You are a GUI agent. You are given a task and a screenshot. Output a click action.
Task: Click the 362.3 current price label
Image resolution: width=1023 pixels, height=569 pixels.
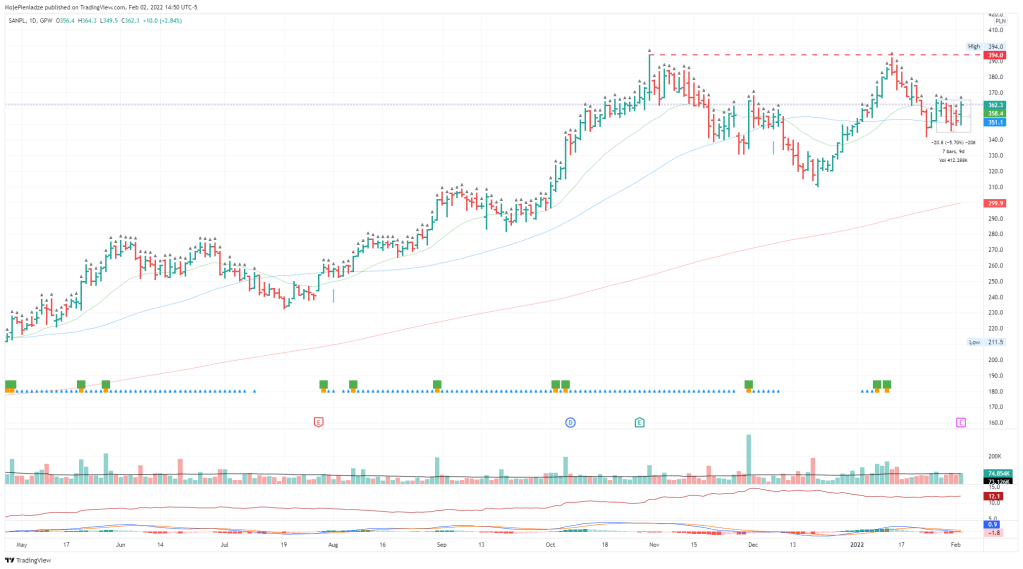[x=995, y=105]
